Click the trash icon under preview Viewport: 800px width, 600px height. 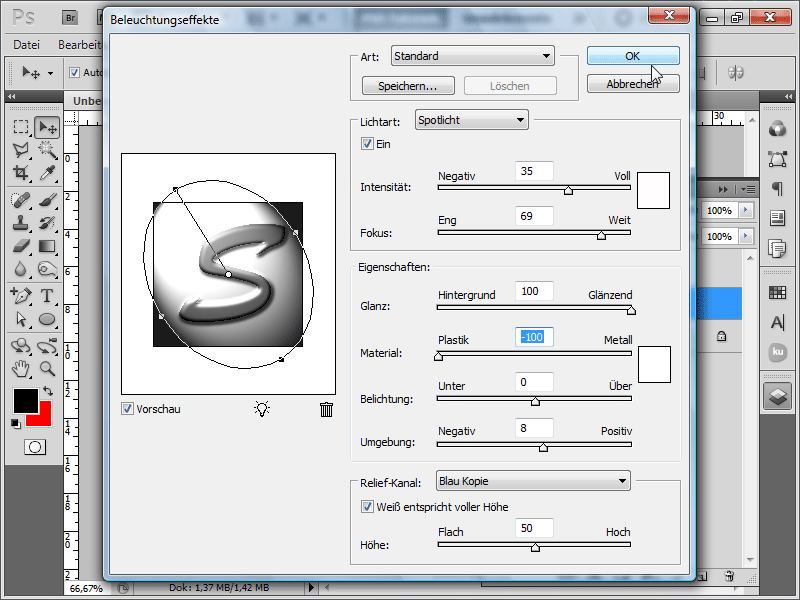(x=327, y=409)
